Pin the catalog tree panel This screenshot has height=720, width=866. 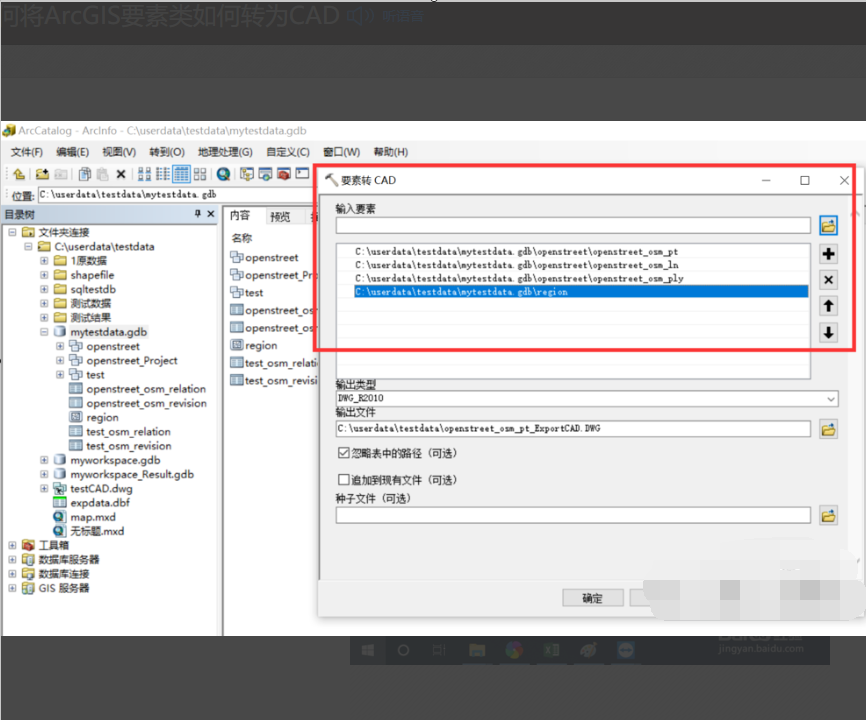[x=198, y=214]
